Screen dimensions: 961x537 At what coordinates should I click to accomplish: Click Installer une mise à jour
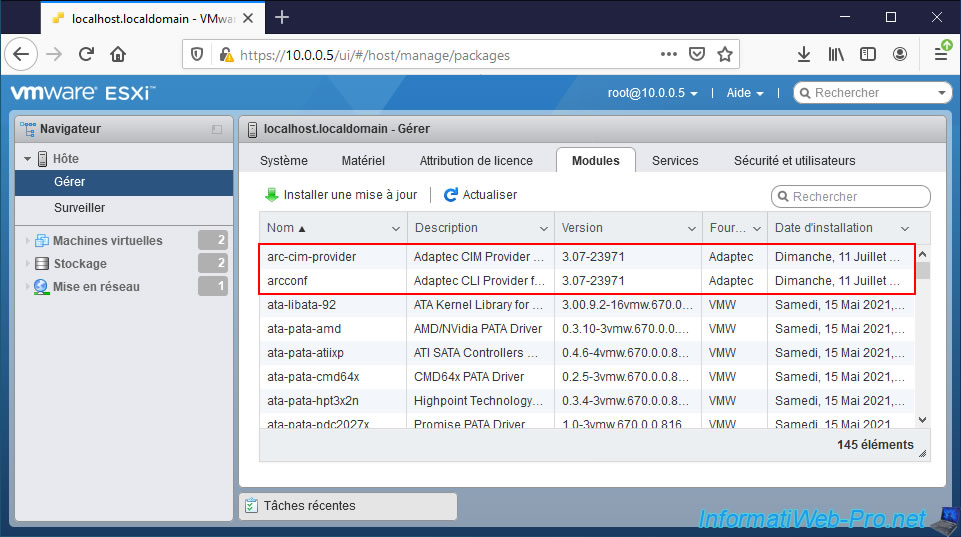point(340,195)
